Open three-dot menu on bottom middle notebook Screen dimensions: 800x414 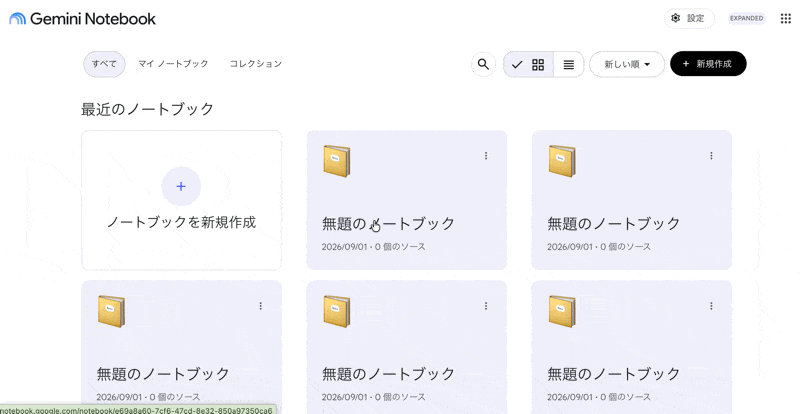pyautogui.click(x=486, y=306)
